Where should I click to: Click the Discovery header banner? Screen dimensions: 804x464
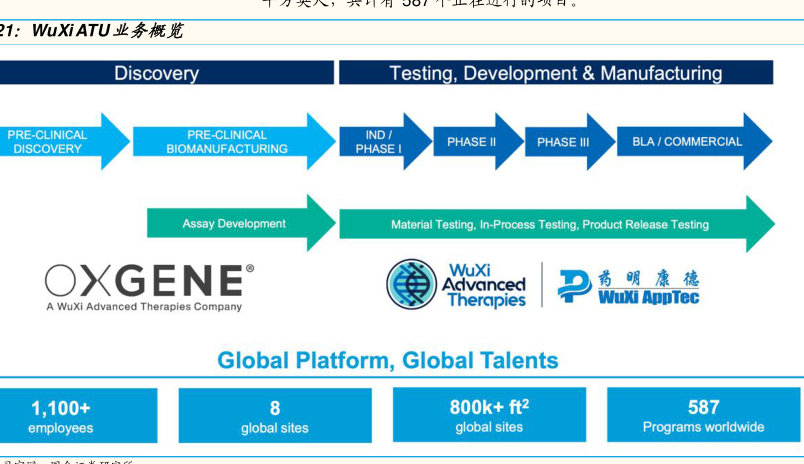click(167, 73)
